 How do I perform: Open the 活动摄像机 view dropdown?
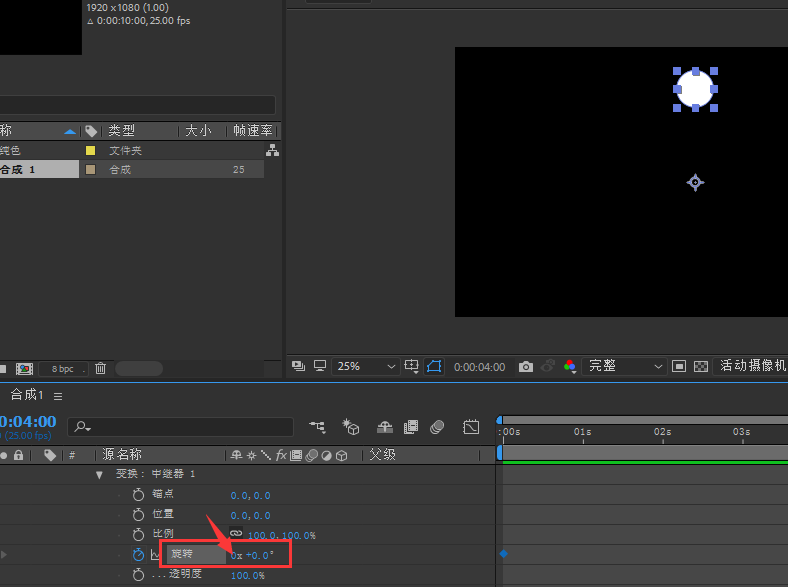(x=752, y=366)
